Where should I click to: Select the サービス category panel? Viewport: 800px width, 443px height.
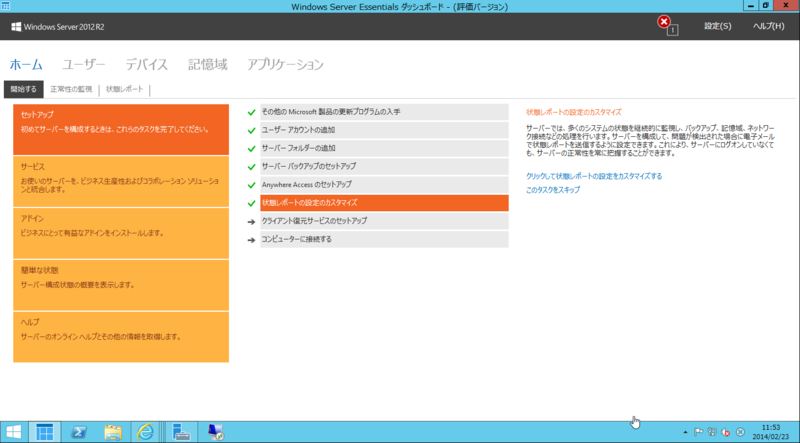pyautogui.click(x=121, y=182)
